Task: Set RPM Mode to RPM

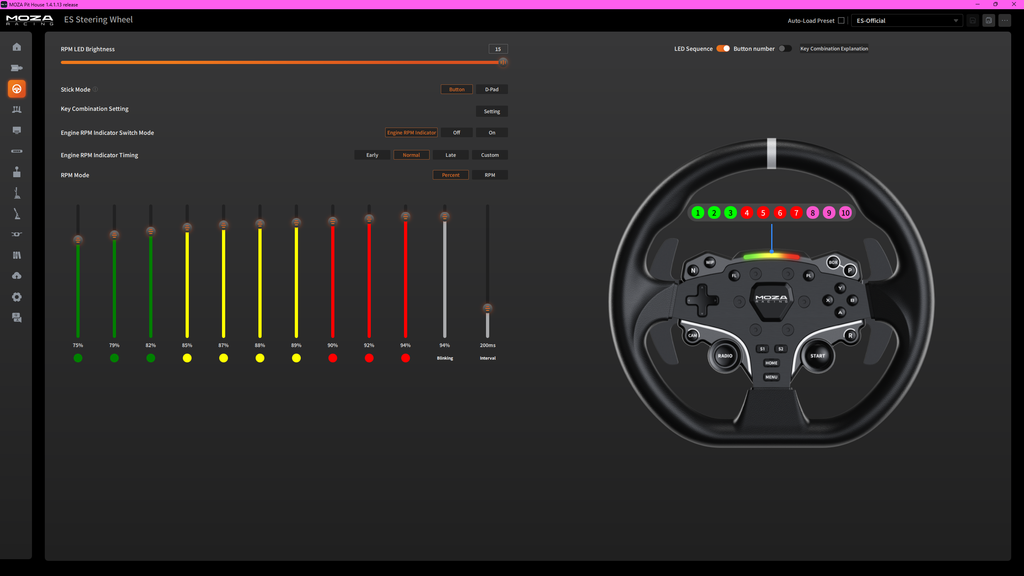Action: click(490, 175)
